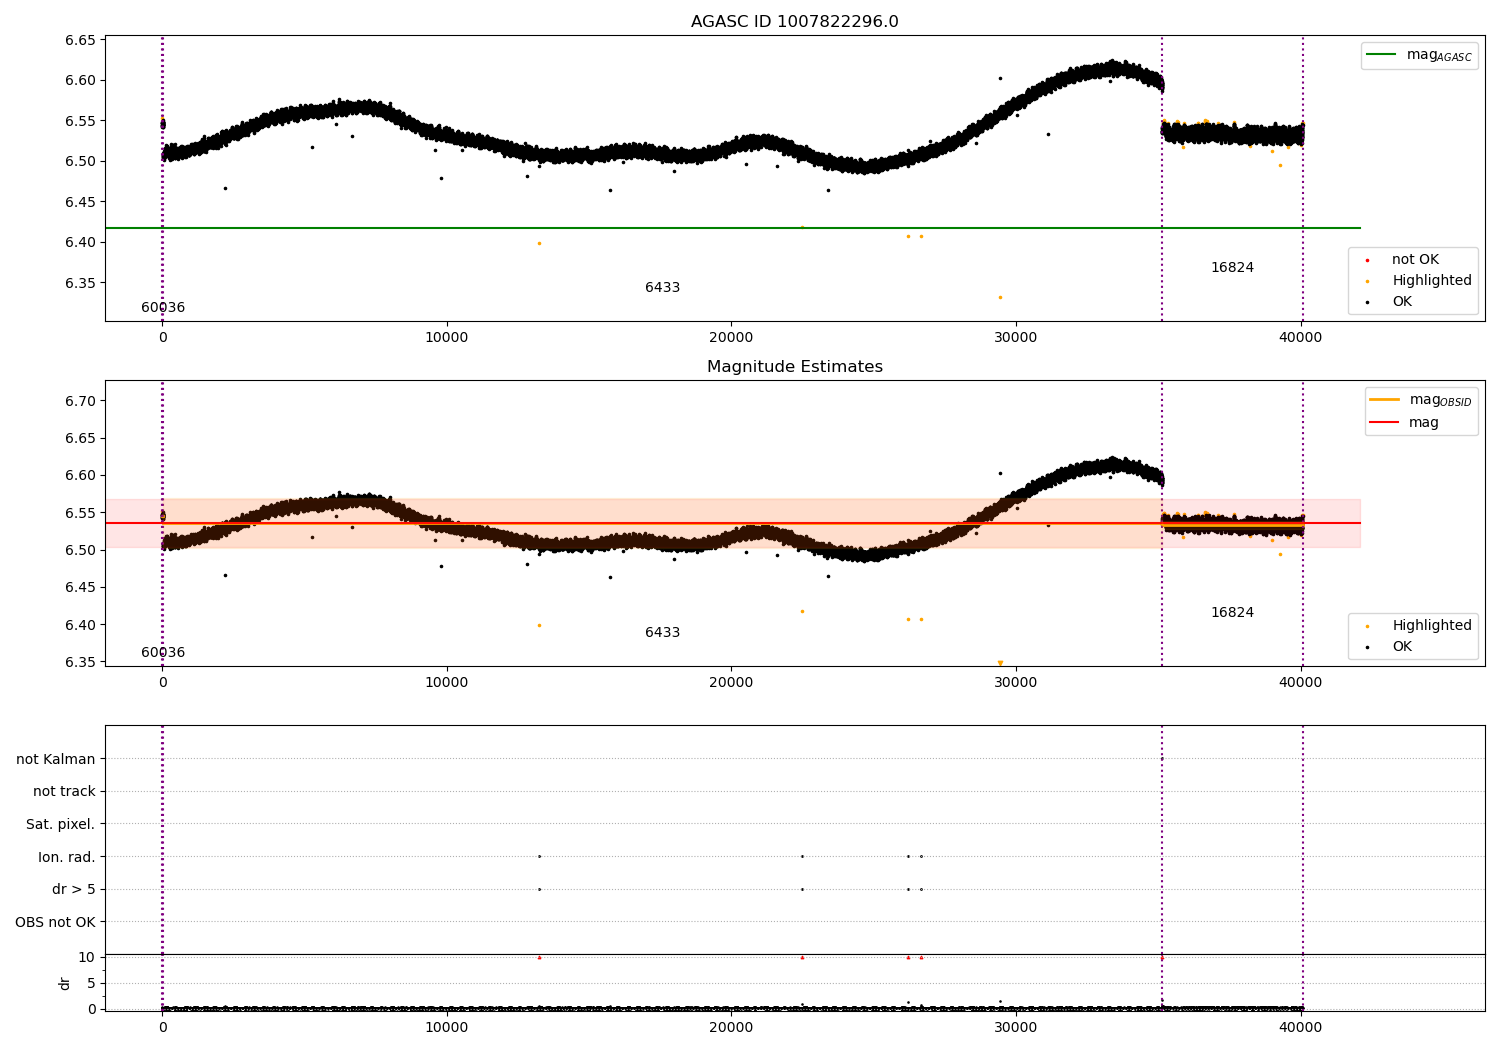The height and width of the screenshot is (1050, 1500).
Task: Click 'Highlighted' in the top panel legend
Action: [1432, 281]
